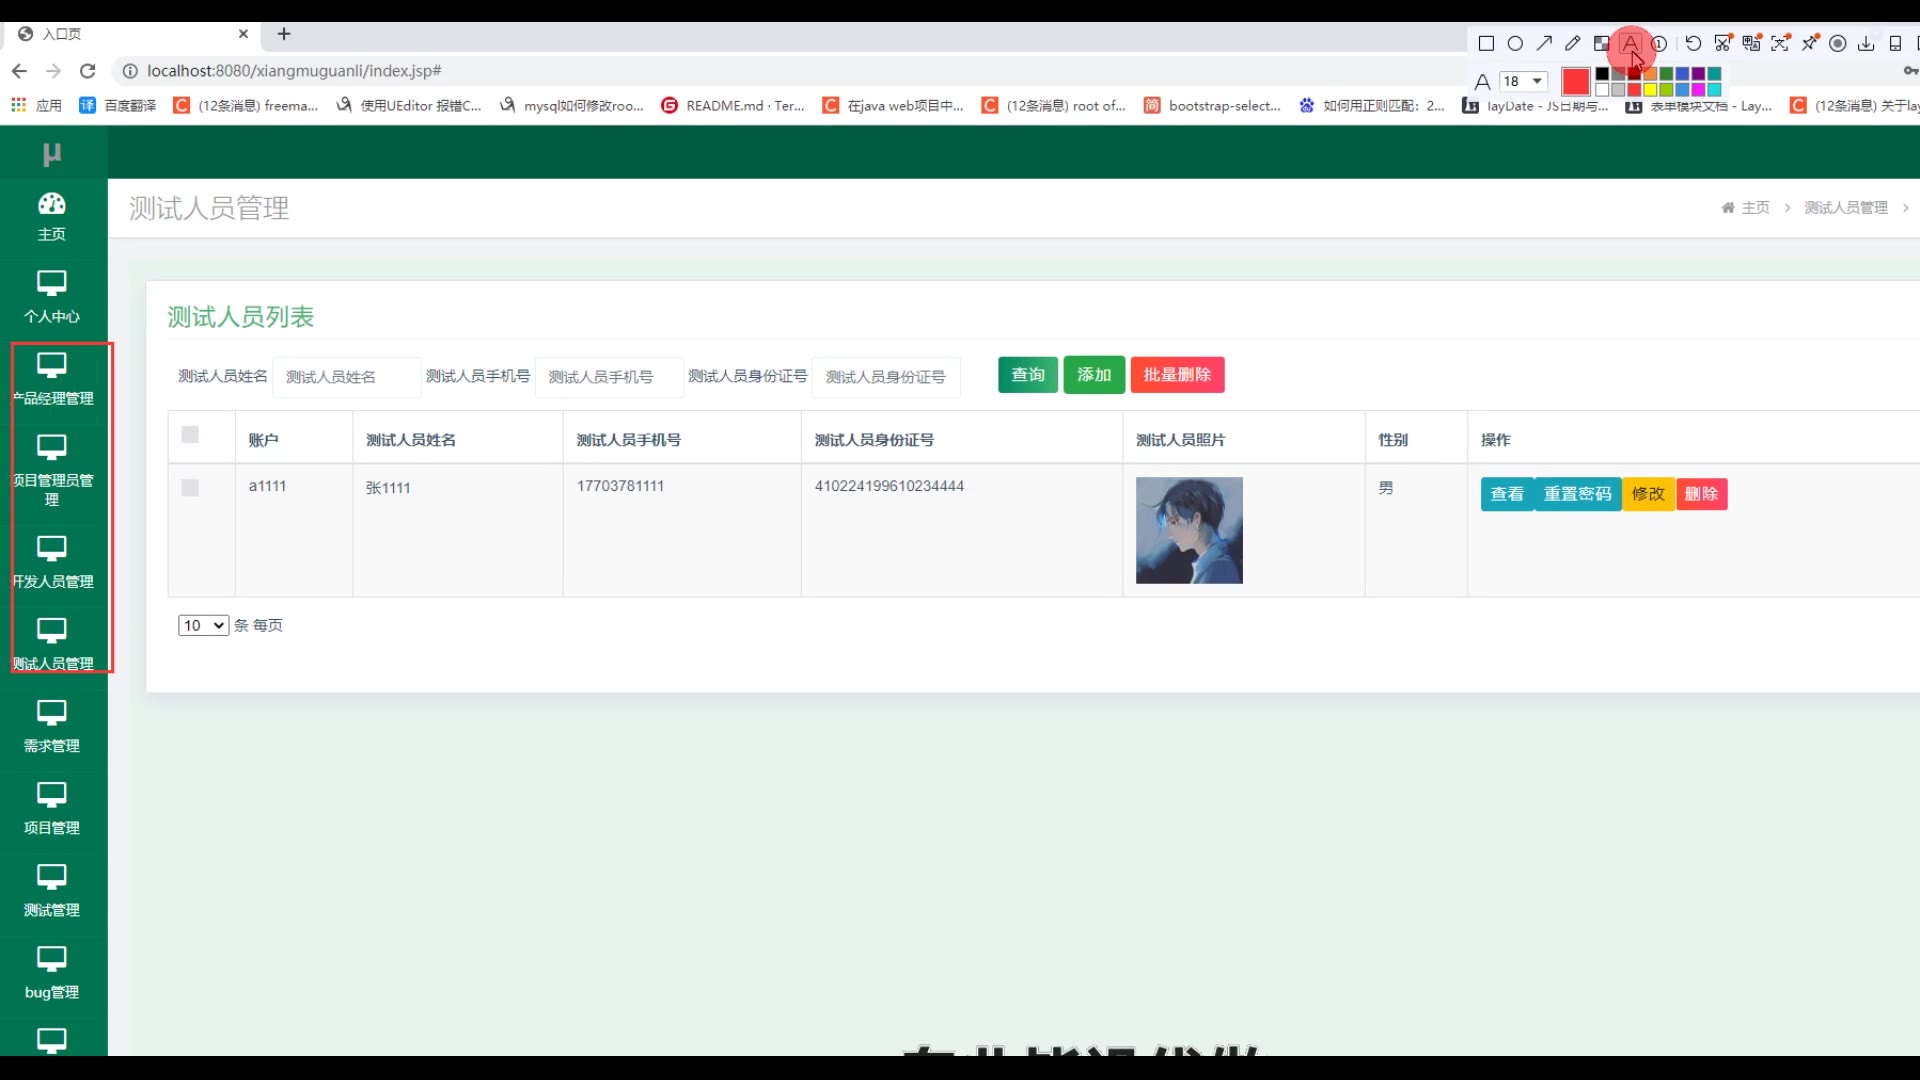Select the arrow drawing tool
Viewport: 1920px width, 1080px height.
(x=1544, y=43)
